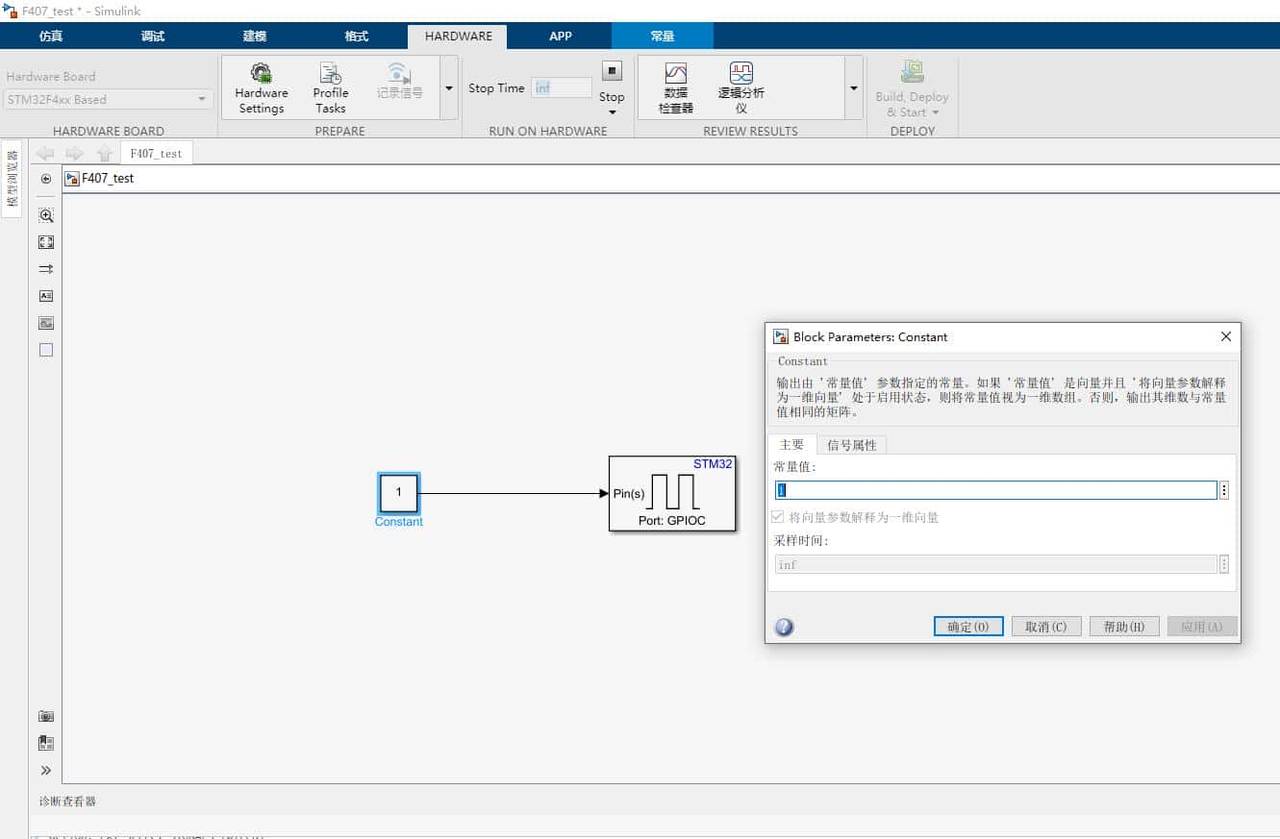Screen dimensions: 1280x839
Task: Expand the >> chevron at bottom of palette
Action: point(45,770)
